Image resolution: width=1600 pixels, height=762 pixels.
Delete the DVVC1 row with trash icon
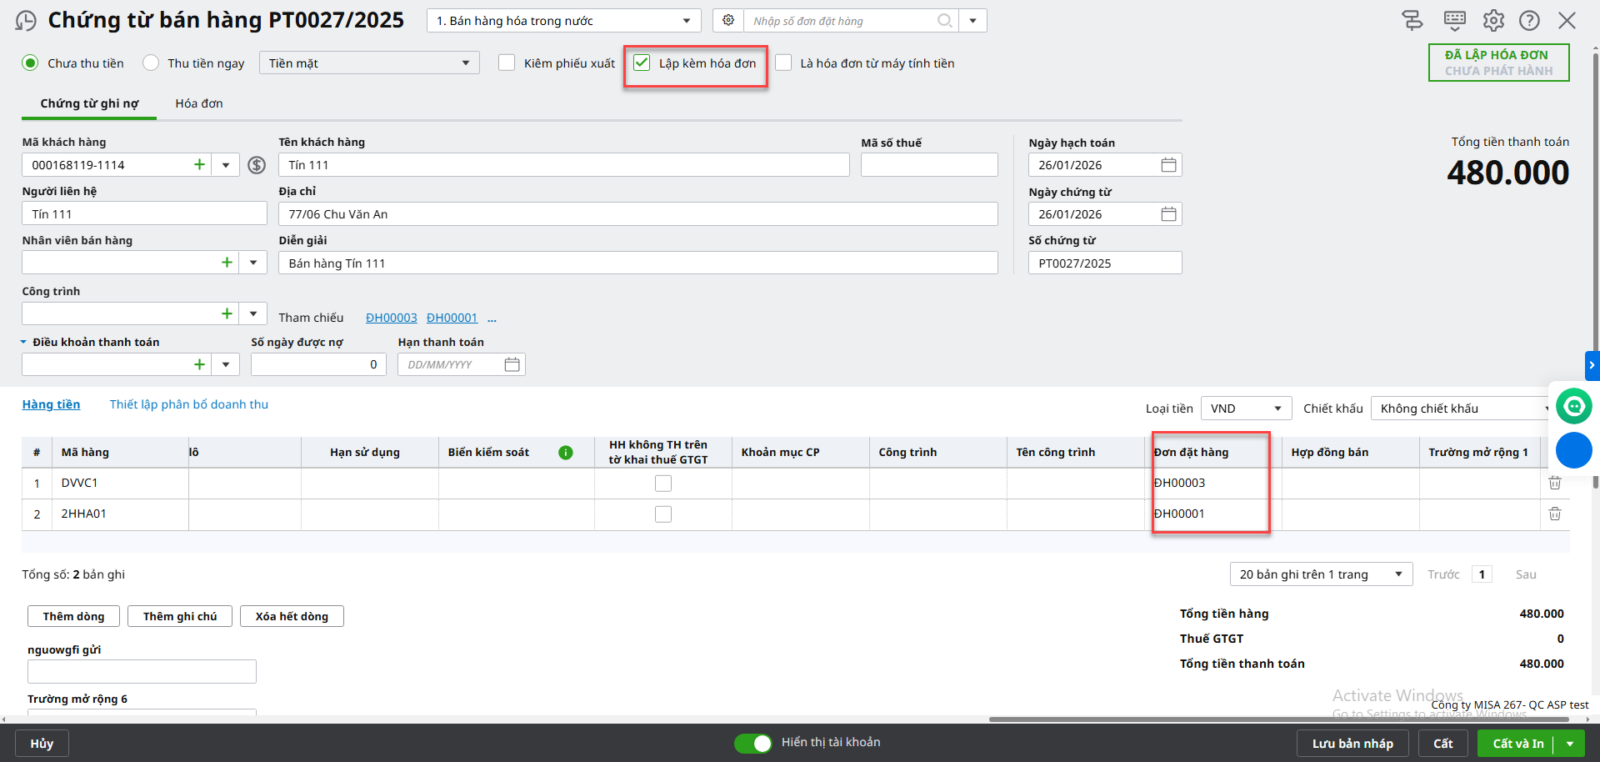[1555, 483]
